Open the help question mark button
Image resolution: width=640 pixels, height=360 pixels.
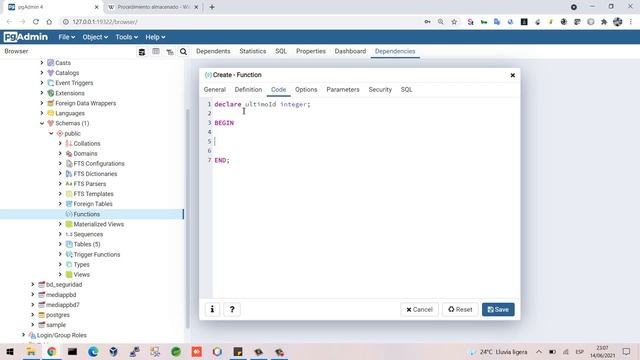pos(232,309)
